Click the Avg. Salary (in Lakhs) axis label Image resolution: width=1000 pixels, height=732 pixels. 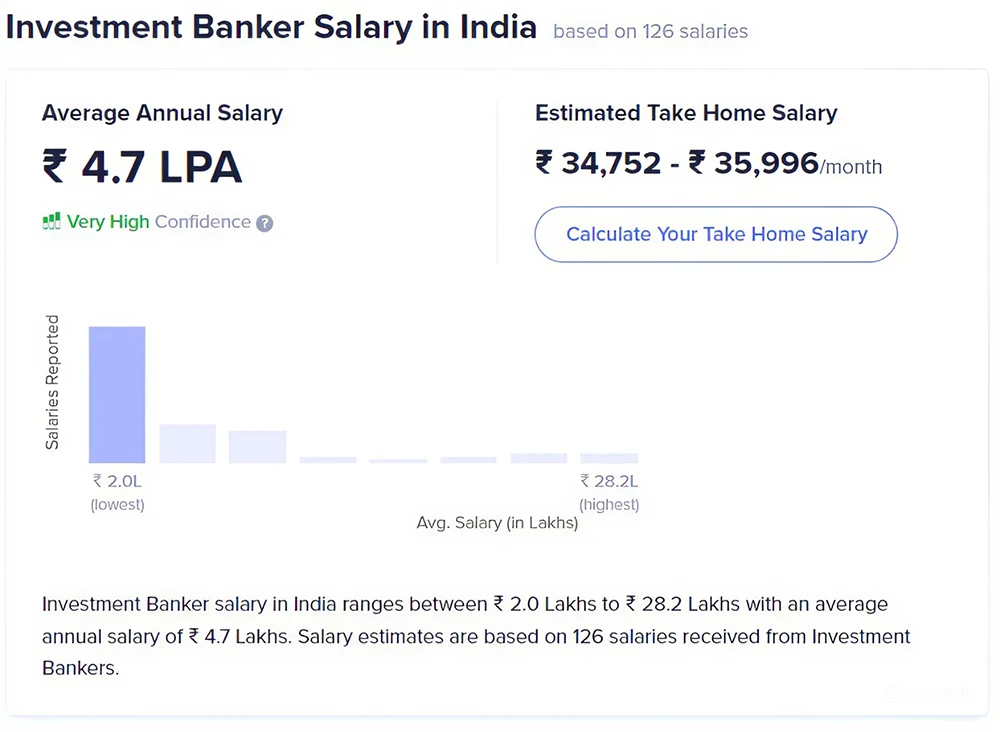[x=497, y=523]
